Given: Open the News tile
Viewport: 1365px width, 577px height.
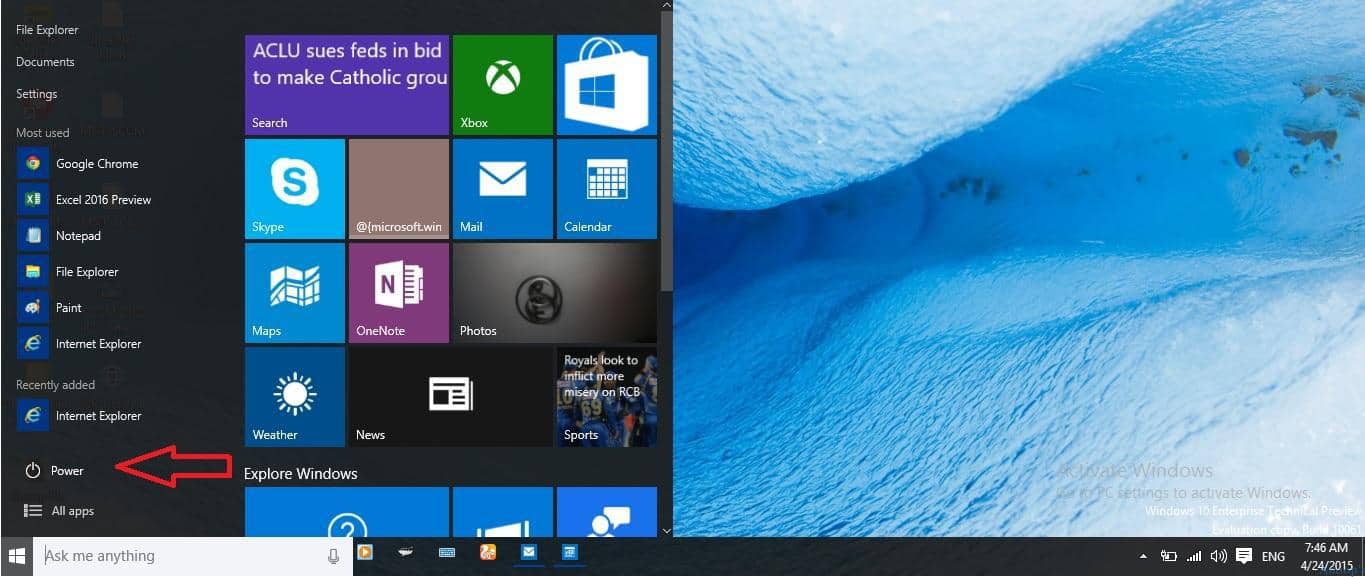Looking at the screenshot, I should (x=450, y=397).
